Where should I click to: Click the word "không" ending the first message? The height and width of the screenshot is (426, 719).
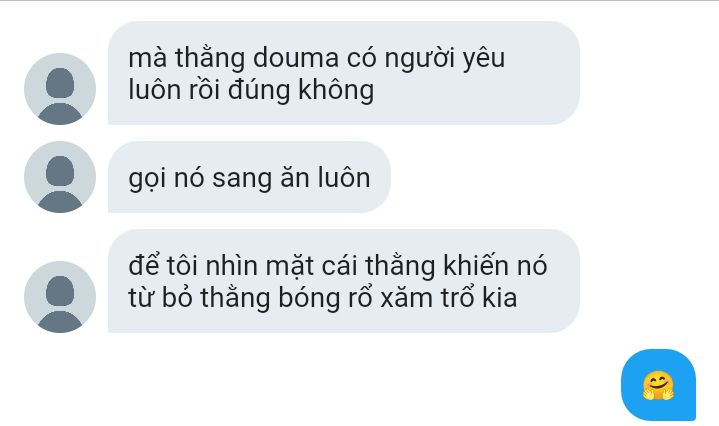tap(336, 90)
